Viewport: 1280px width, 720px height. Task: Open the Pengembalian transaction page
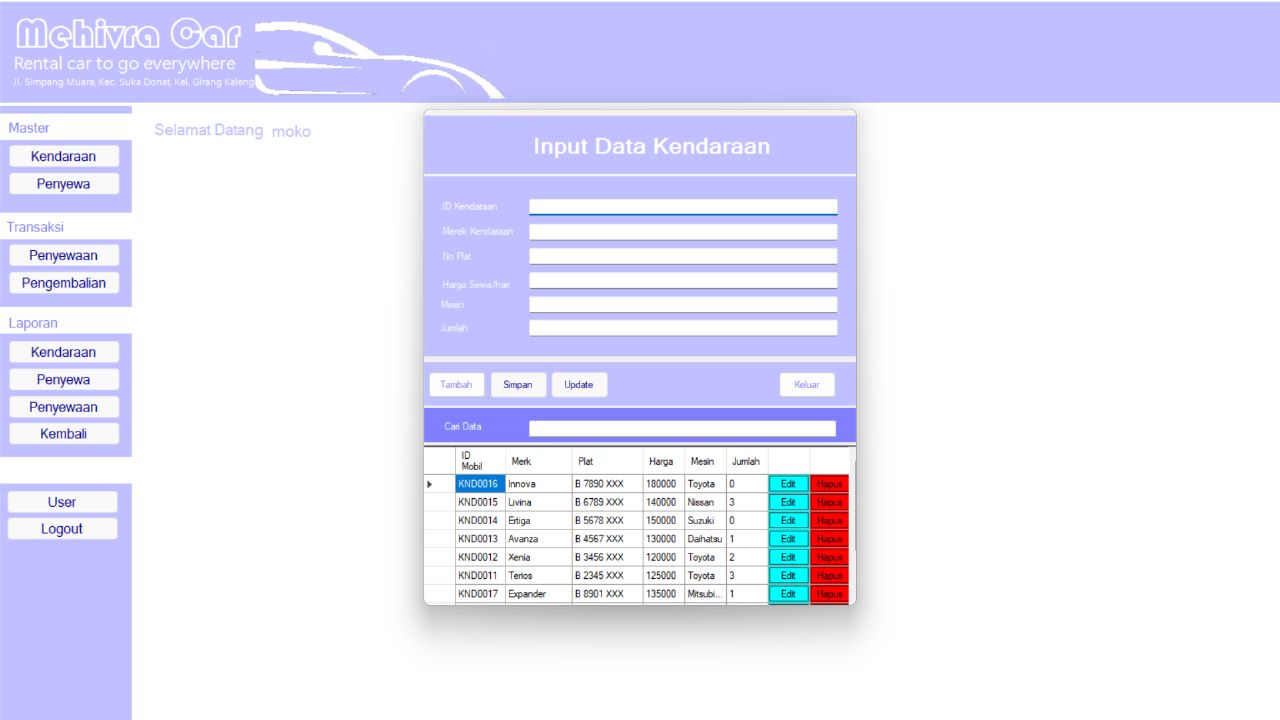63,282
